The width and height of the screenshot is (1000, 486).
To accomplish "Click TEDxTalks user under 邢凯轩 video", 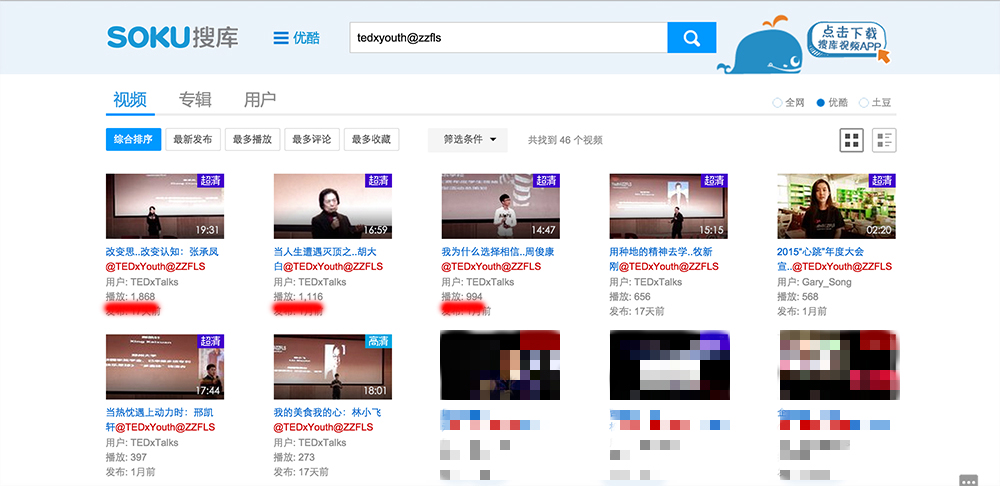I will click(154, 443).
